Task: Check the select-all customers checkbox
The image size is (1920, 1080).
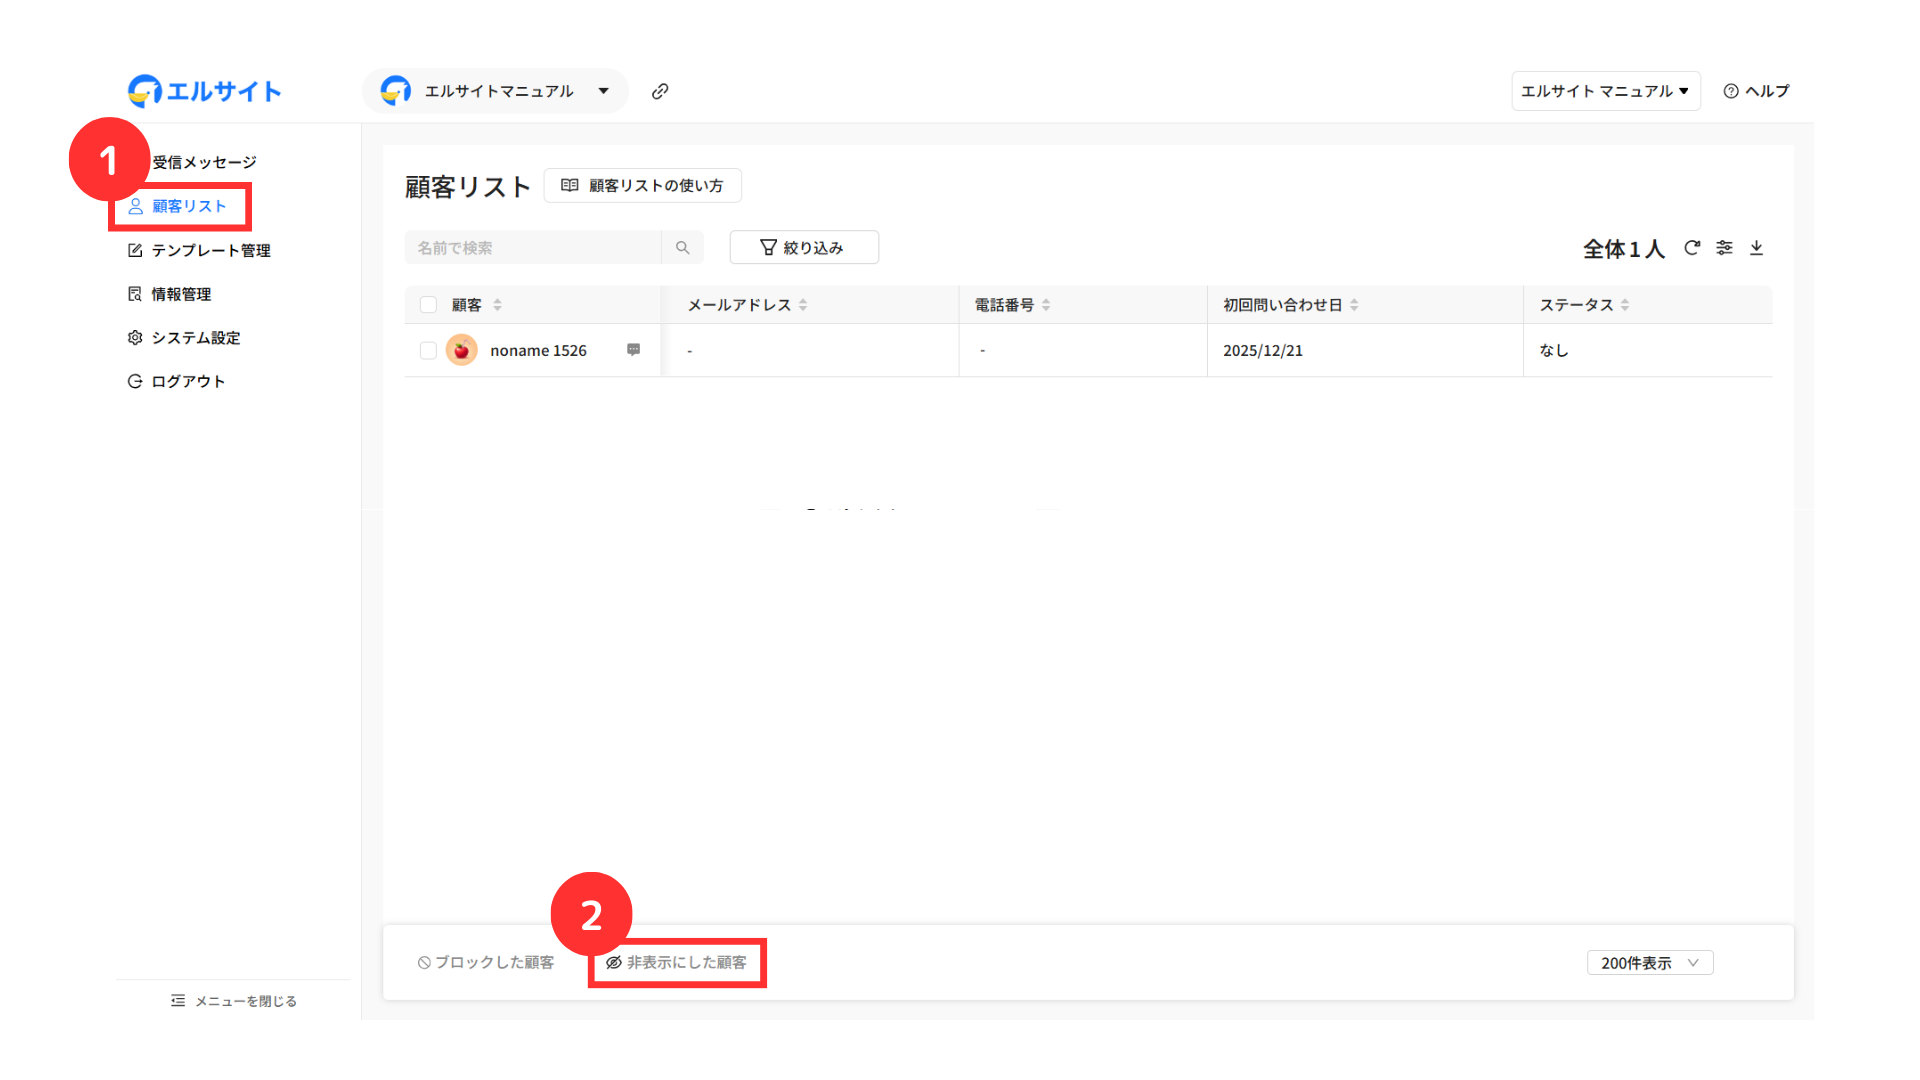Action: 428,305
